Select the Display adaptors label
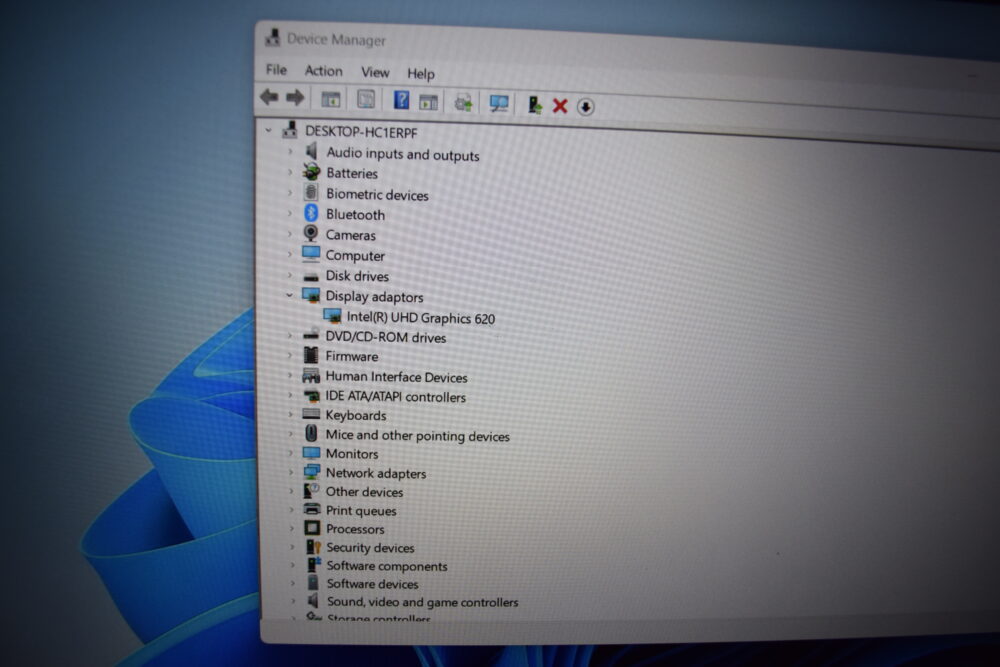The image size is (1000, 667). [x=374, y=297]
